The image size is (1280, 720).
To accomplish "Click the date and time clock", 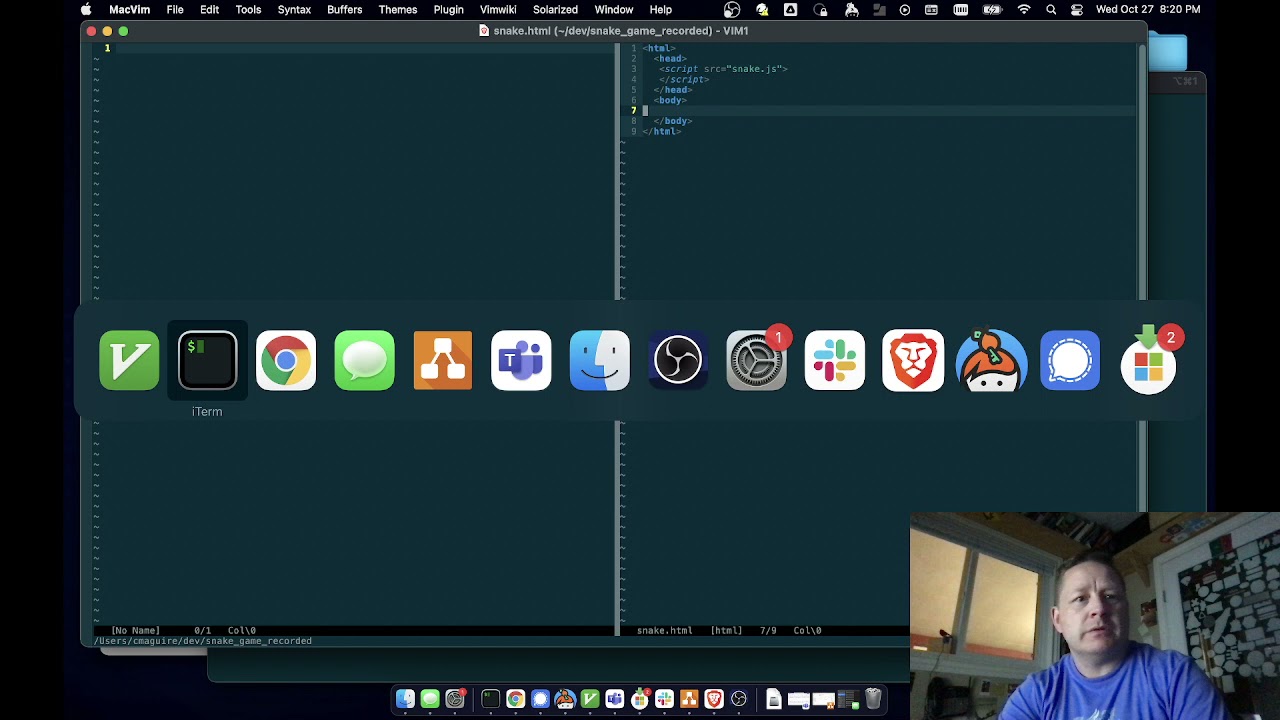I will pos(1148,10).
